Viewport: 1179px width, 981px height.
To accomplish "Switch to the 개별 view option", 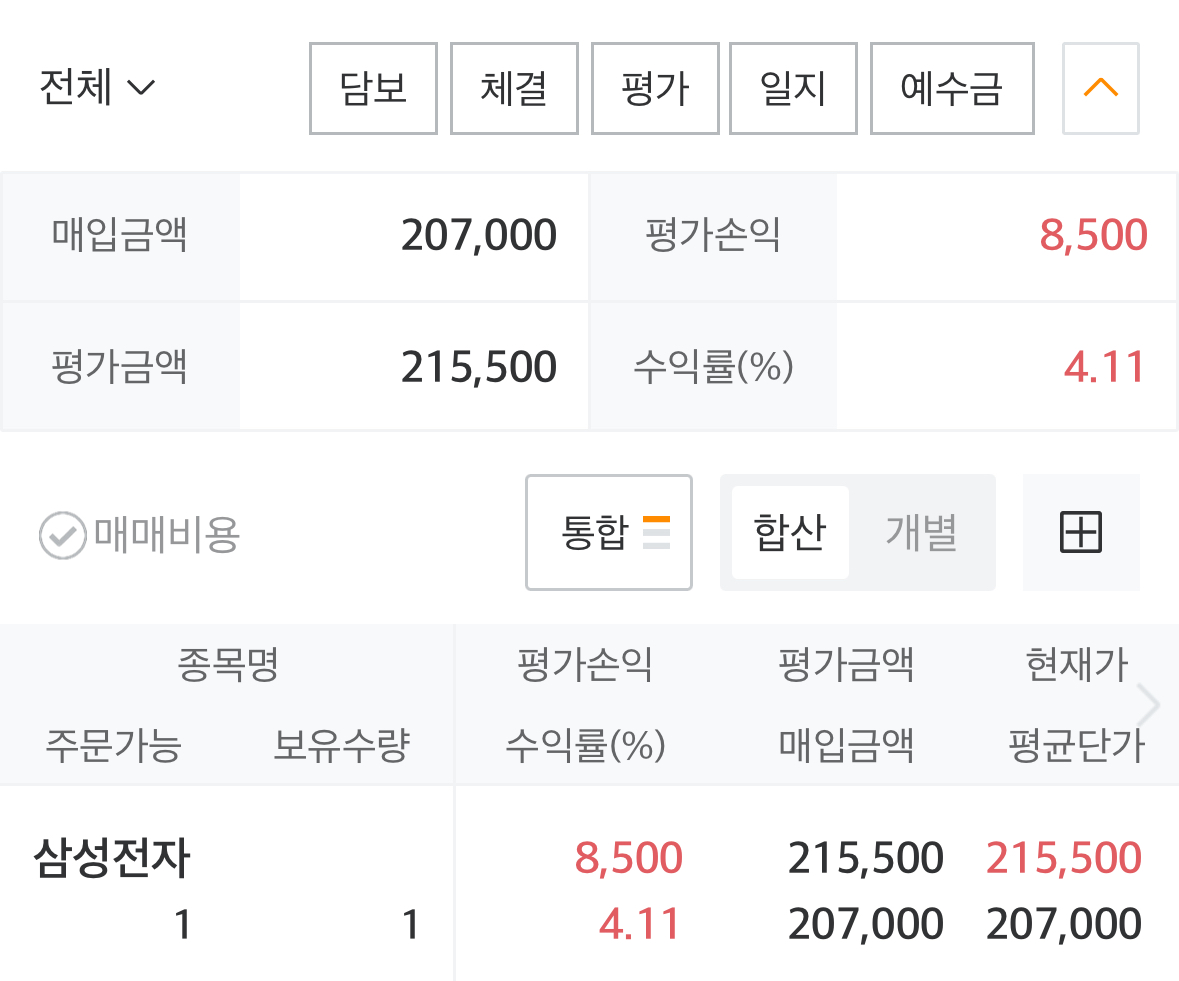I will (x=921, y=532).
